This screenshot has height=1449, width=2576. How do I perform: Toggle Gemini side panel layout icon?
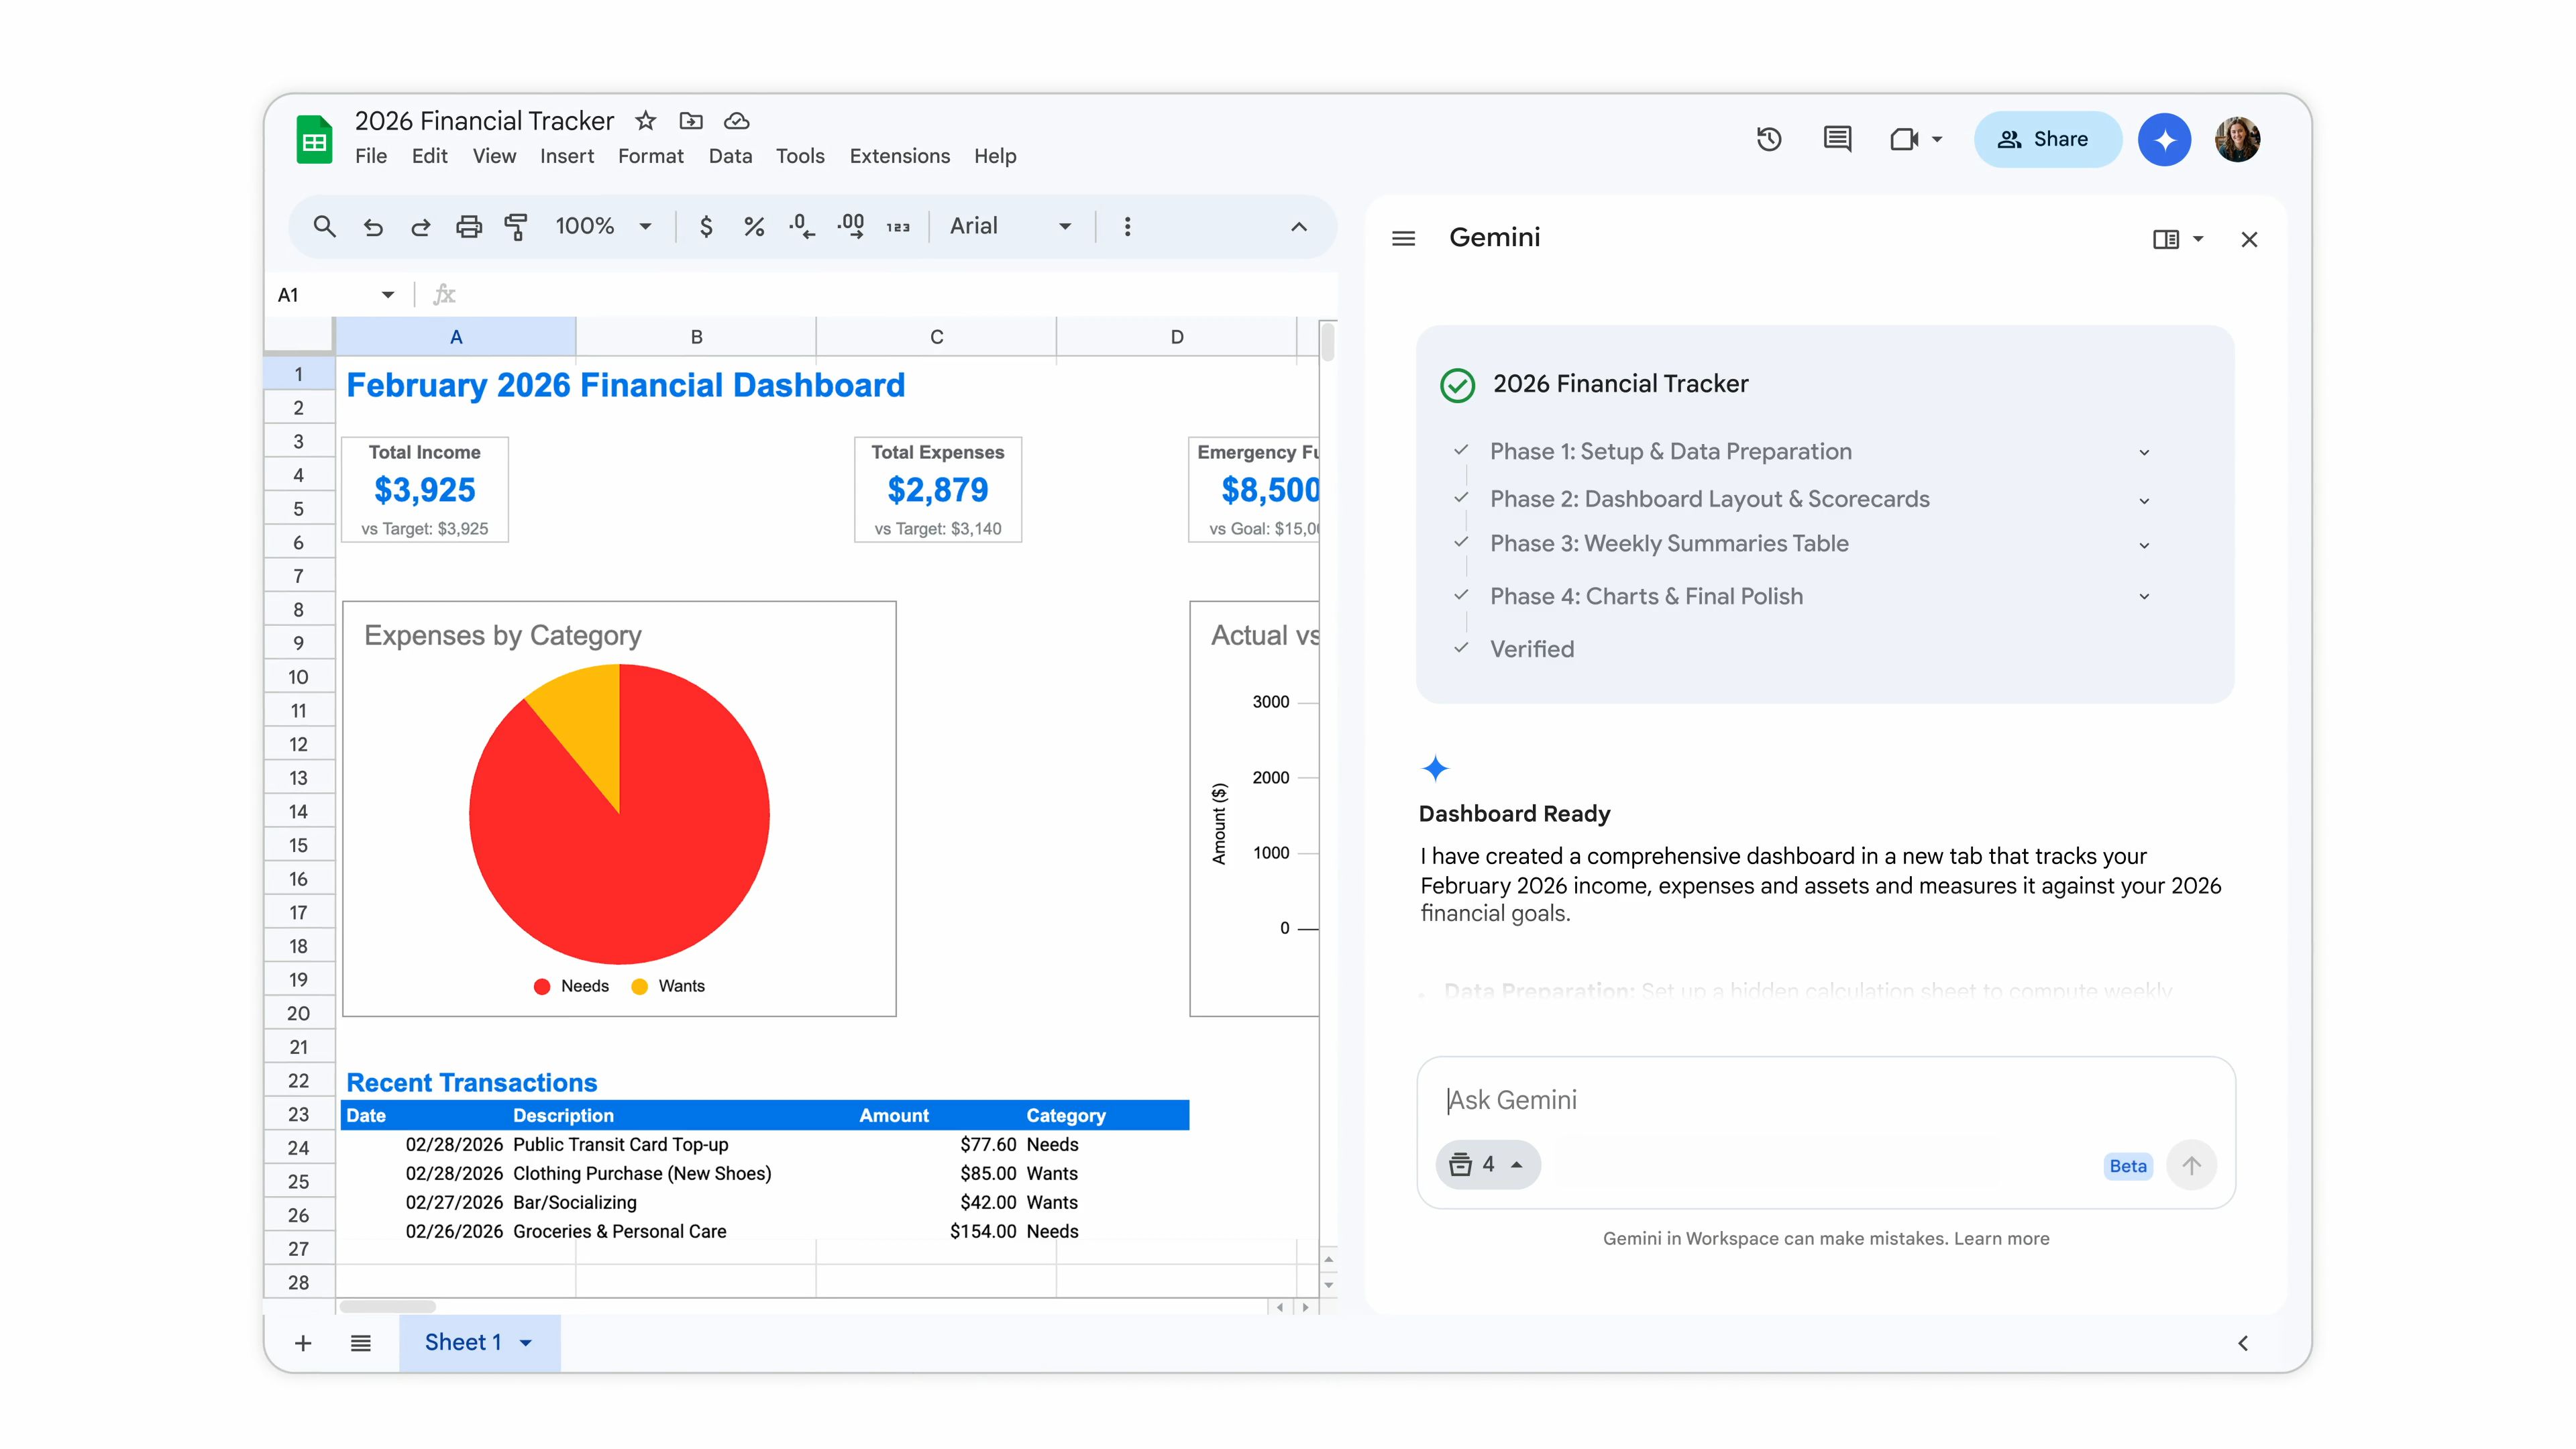2166,239
